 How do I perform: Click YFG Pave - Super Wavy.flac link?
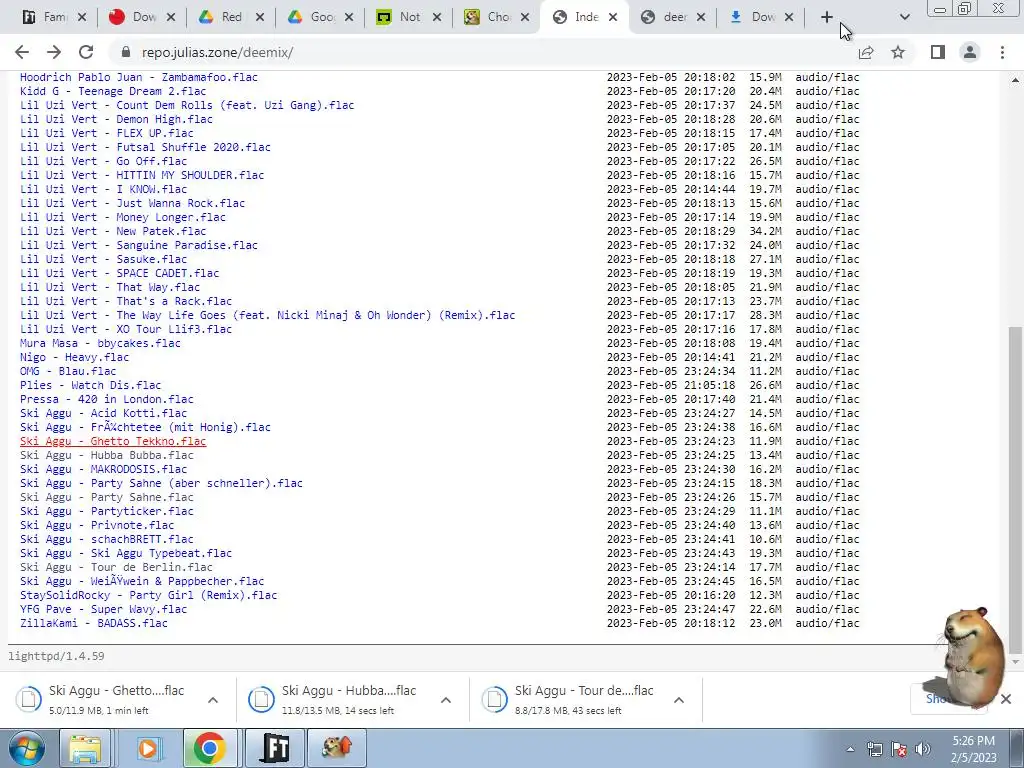[x=103, y=609]
